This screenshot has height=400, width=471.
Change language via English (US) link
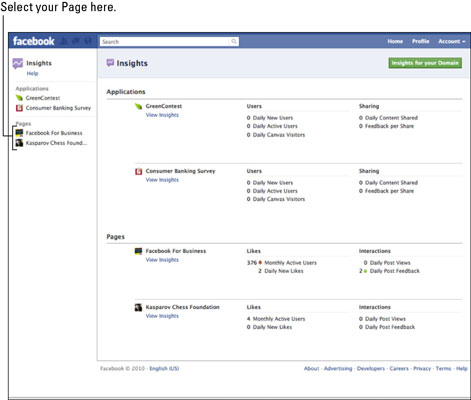[164, 369]
